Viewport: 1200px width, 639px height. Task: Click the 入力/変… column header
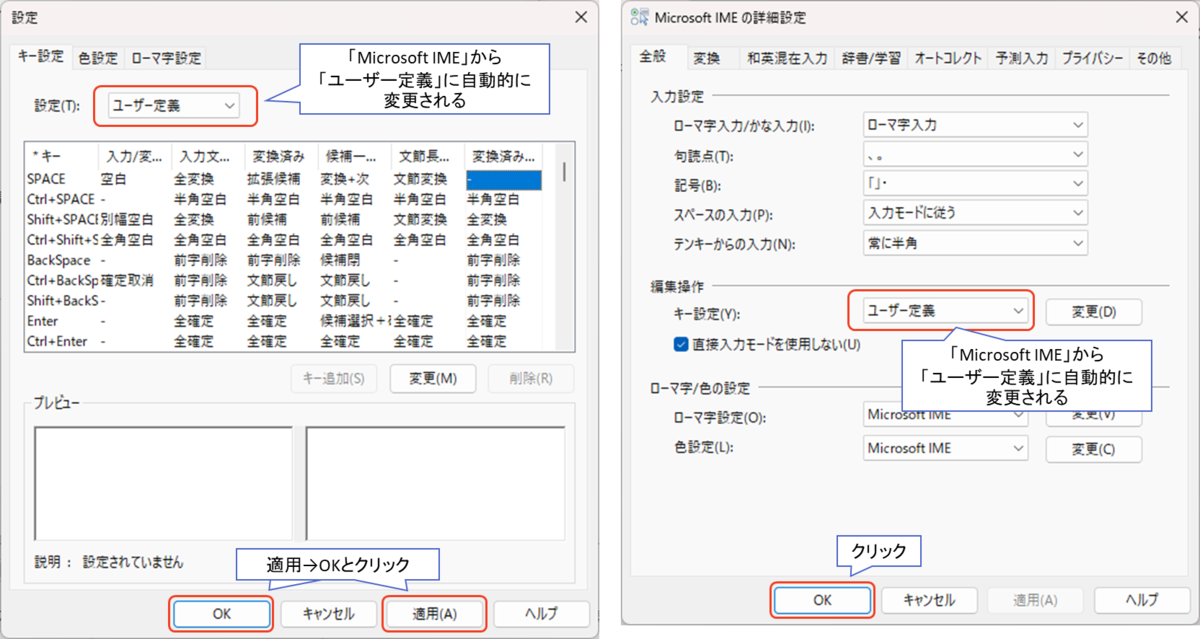pyautogui.click(x=135, y=155)
